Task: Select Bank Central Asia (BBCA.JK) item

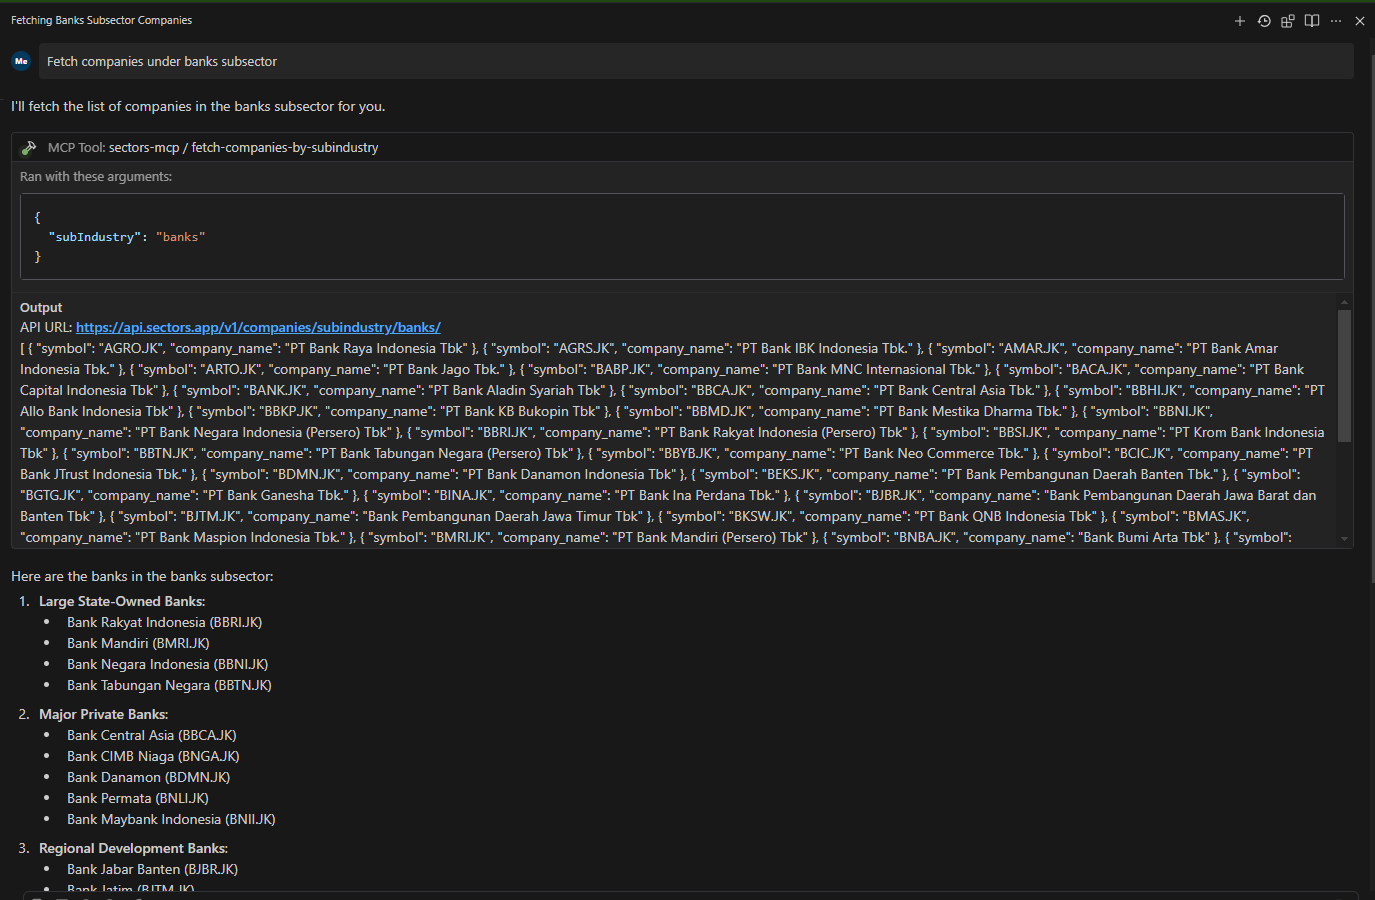Action: tap(152, 735)
